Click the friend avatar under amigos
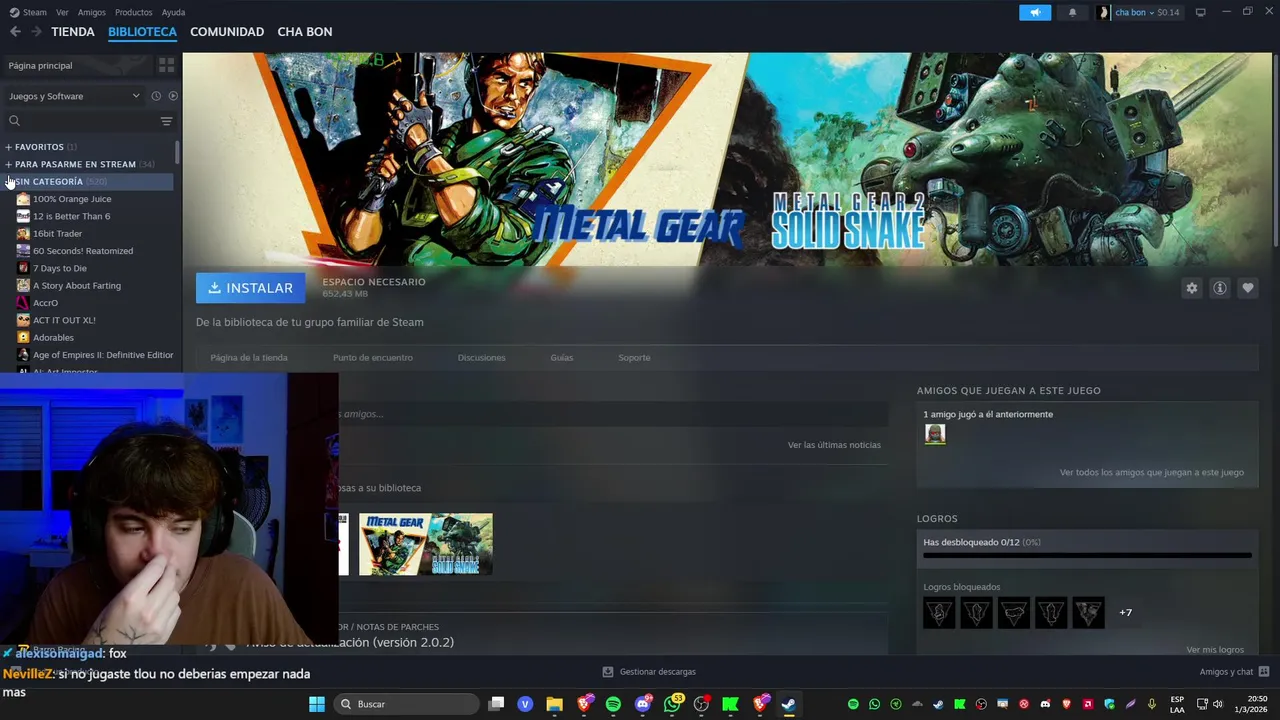Viewport: 1280px width, 720px height. coord(935,434)
